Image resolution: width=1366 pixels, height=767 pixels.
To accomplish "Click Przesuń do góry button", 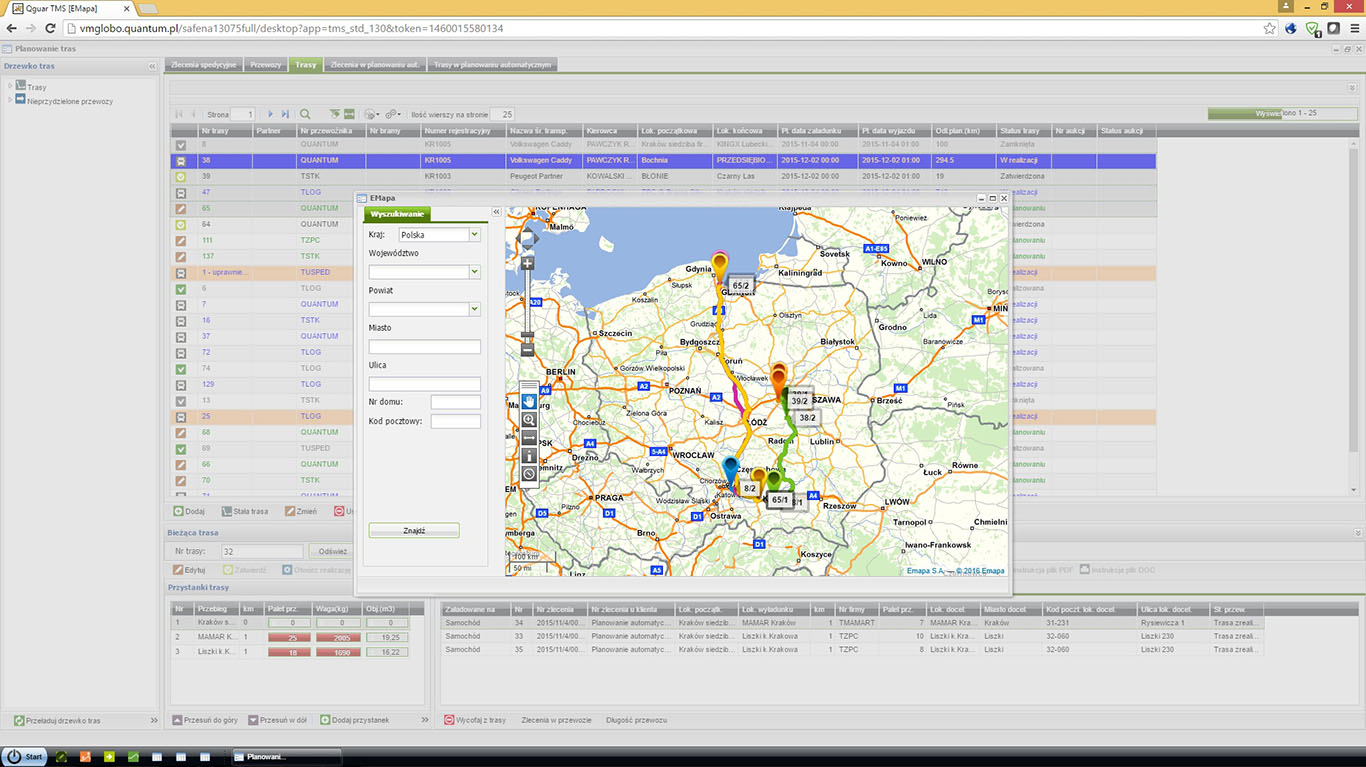I will tap(205, 720).
